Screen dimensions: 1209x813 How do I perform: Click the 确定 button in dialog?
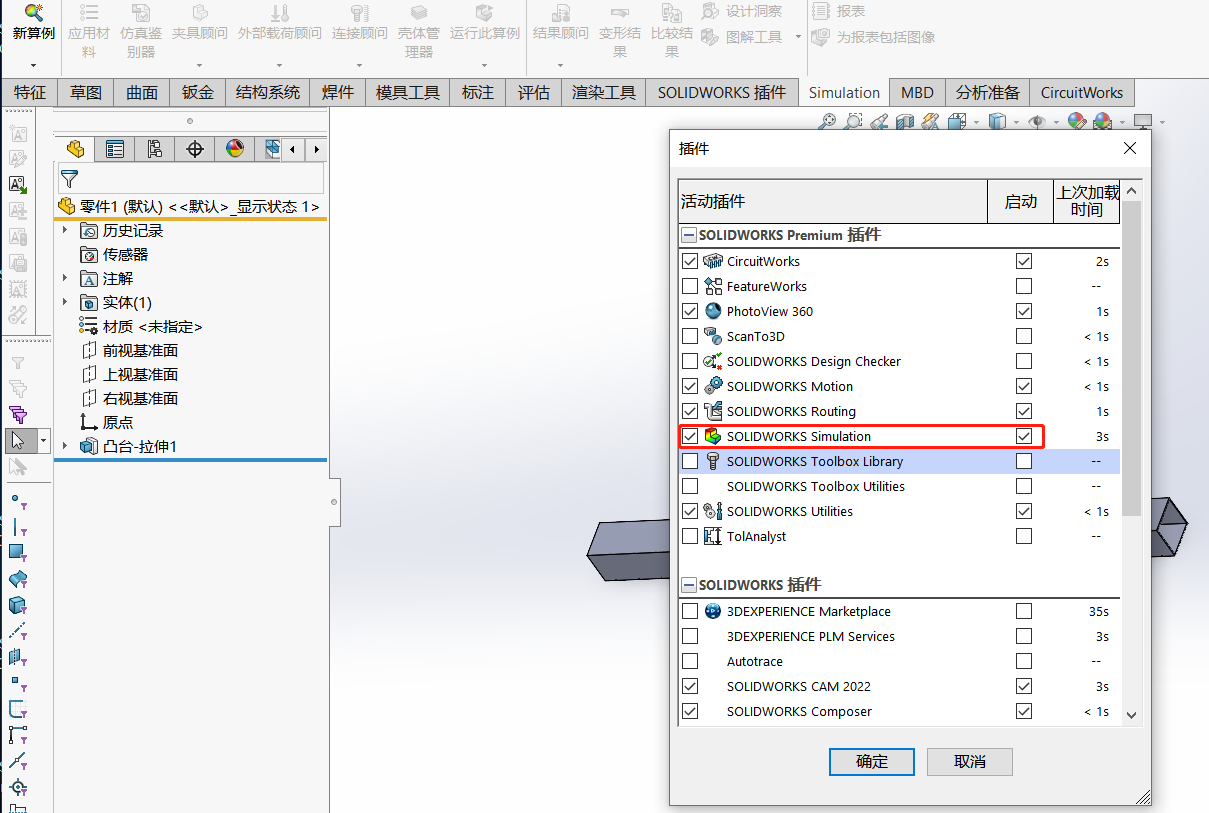(871, 762)
